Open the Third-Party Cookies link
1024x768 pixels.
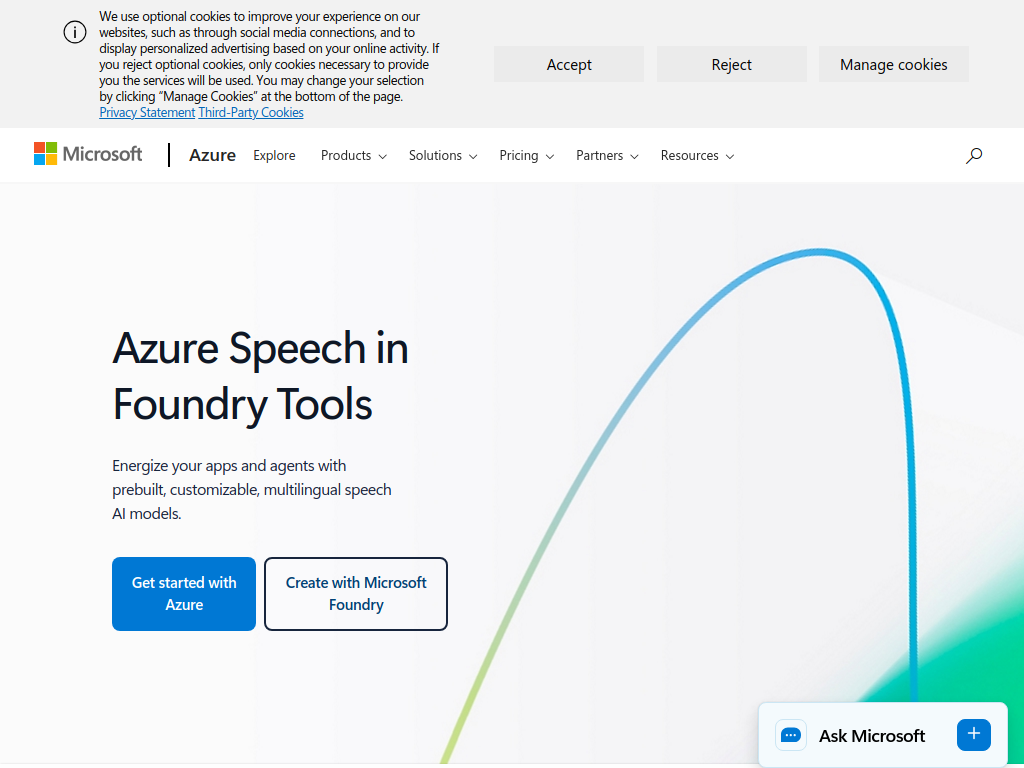coord(251,113)
